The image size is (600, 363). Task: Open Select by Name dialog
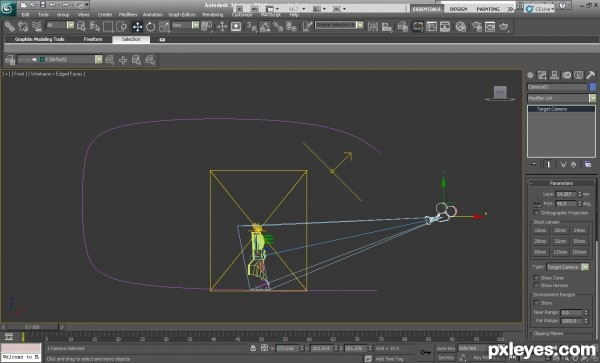95,26
